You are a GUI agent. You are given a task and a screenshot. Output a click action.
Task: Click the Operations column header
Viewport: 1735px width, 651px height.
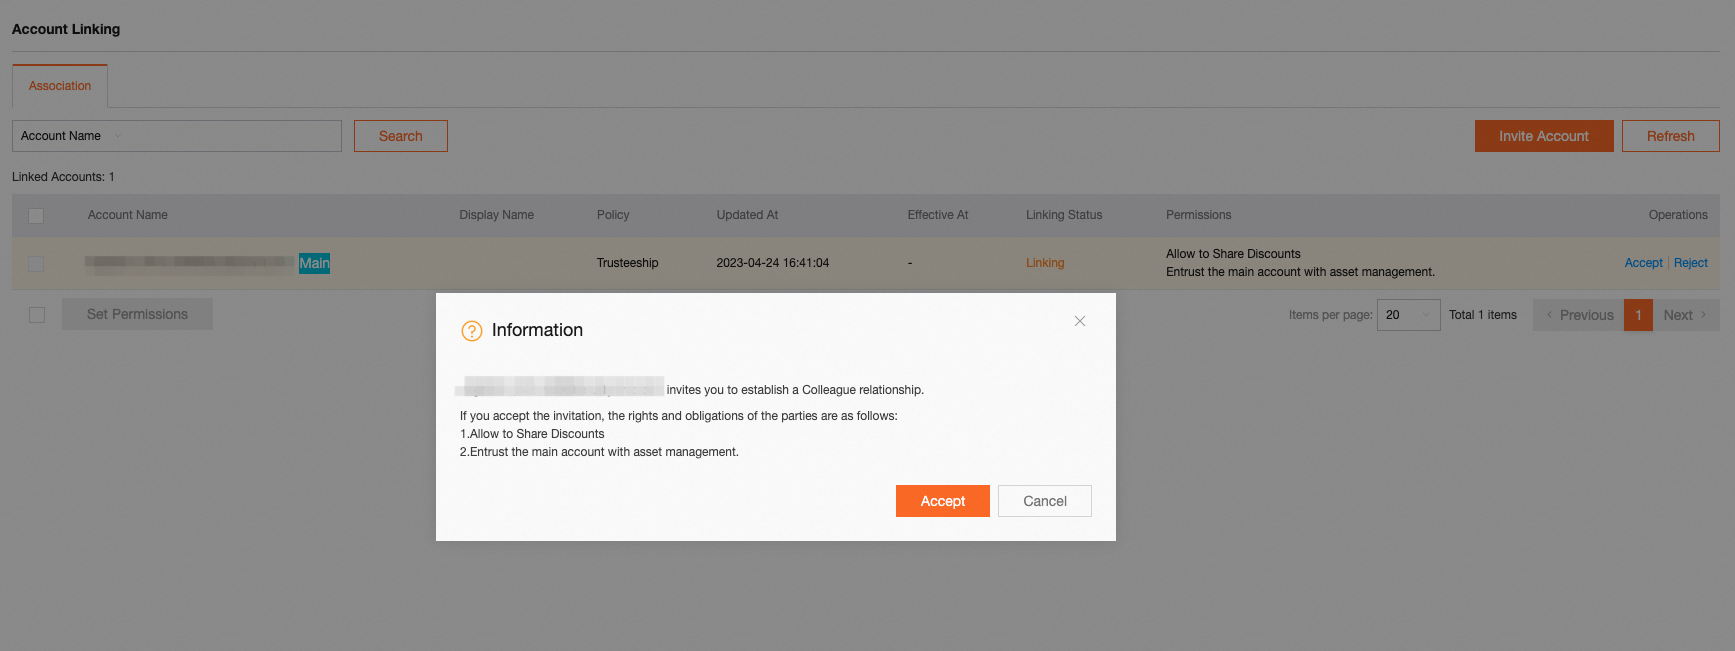(x=1678, y=215)
